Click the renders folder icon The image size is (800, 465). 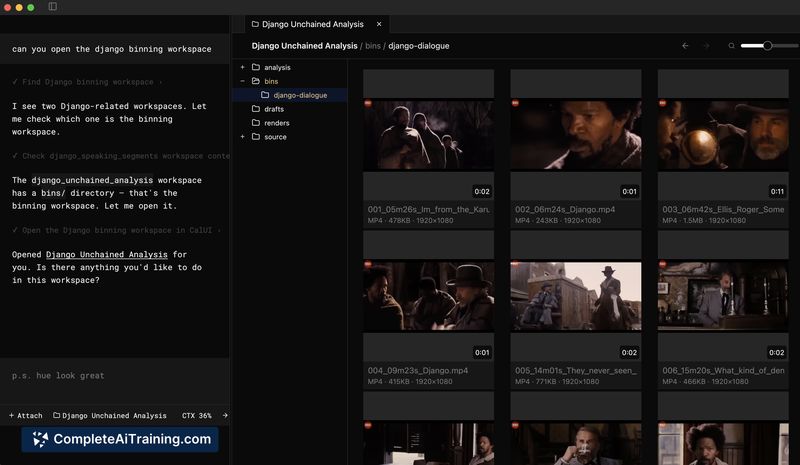tap(256, 123)
